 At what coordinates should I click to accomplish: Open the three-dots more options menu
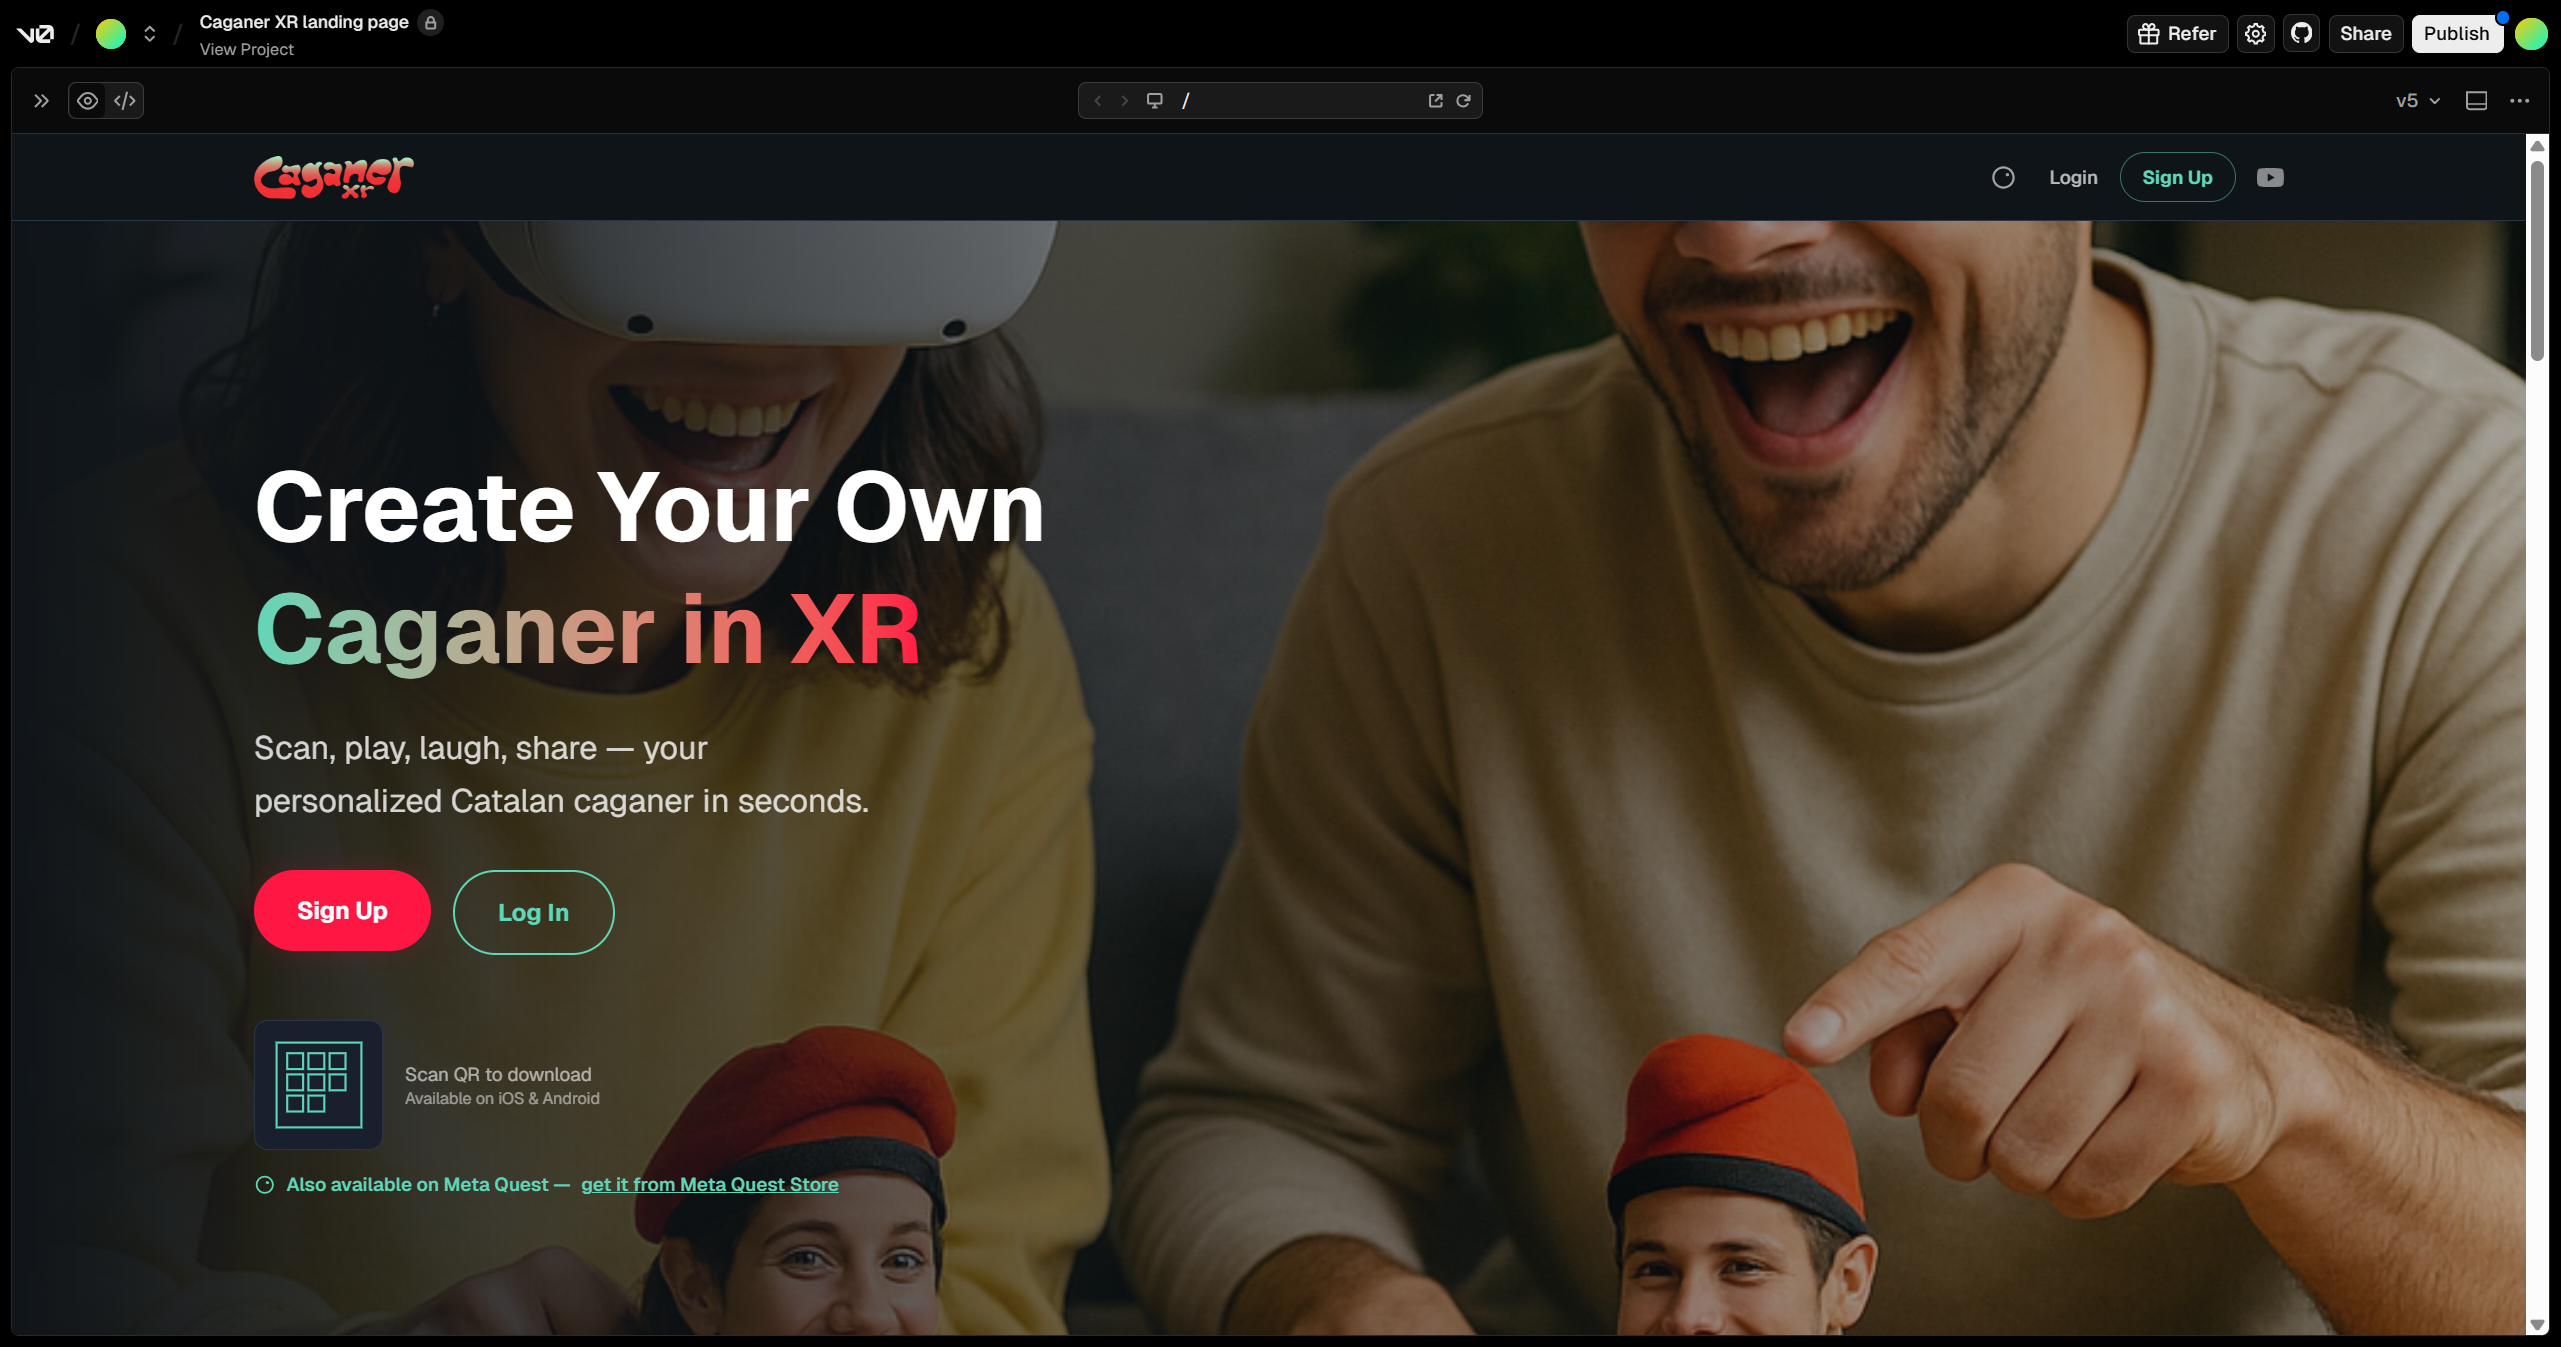tap(2519, 101)
